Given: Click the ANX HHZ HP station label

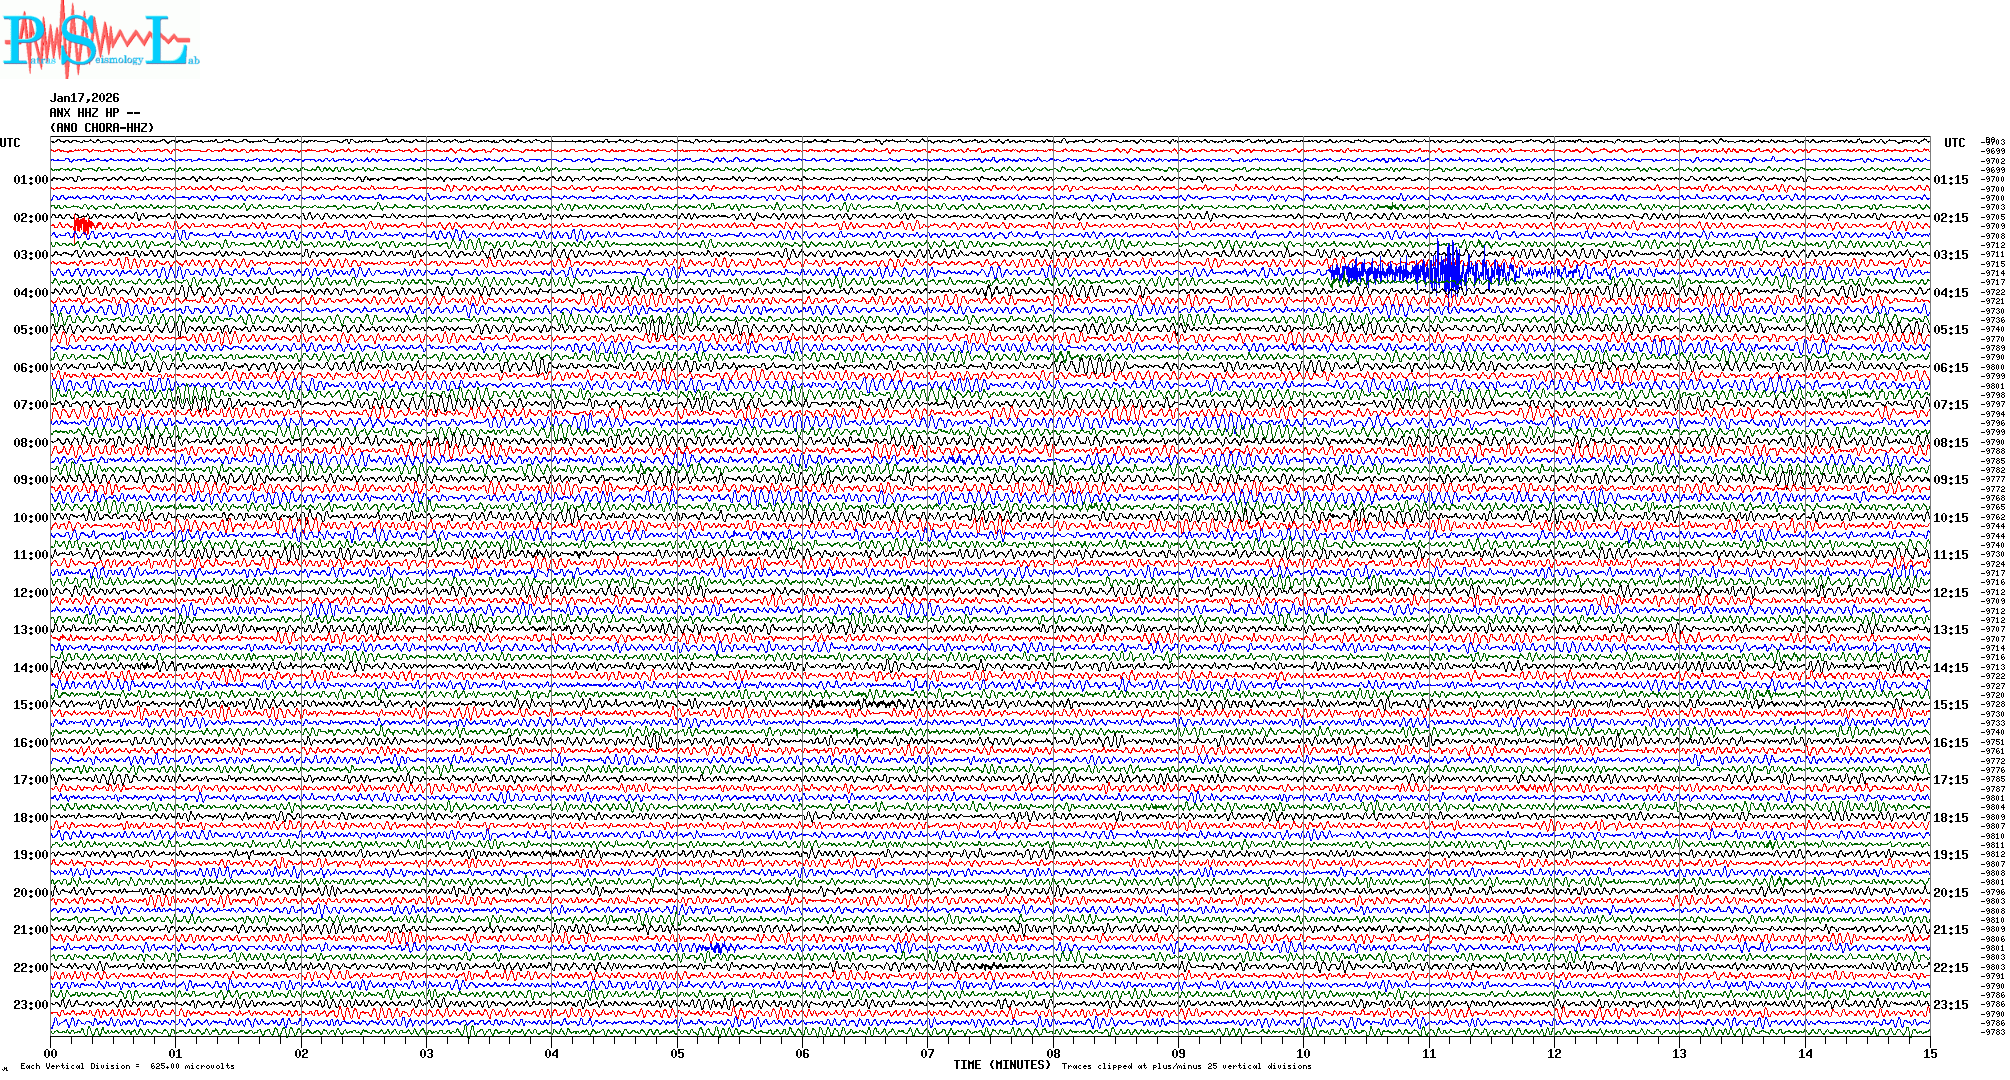Looking at the screenshot, I should click(x=95, y=113).
